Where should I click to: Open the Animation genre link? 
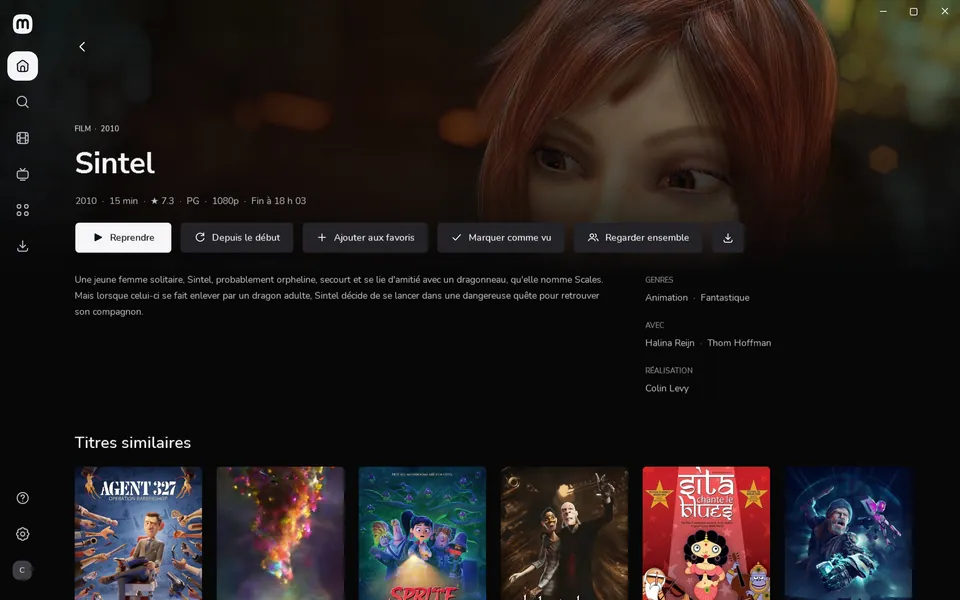666,298
